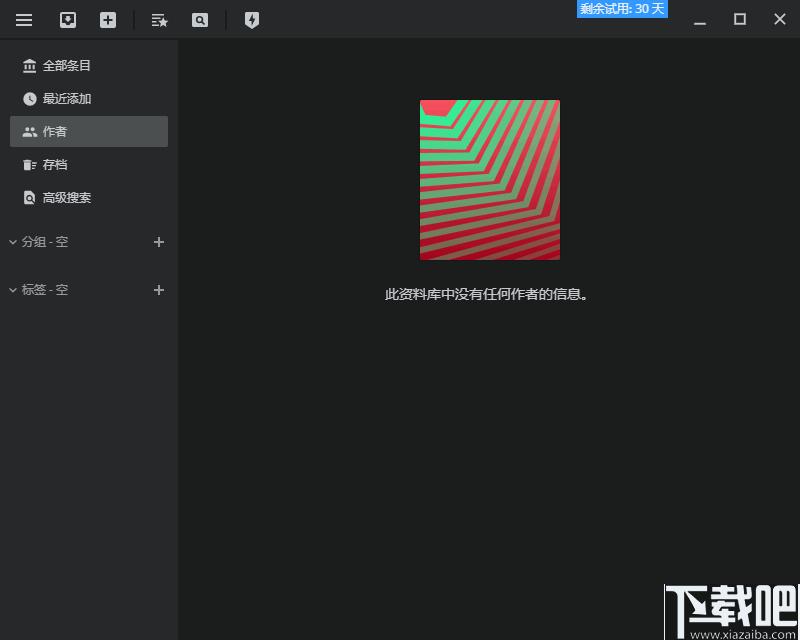Click the lightning shield toolbar icon
Screen dimensions: 800x640
tap(252, 20)
